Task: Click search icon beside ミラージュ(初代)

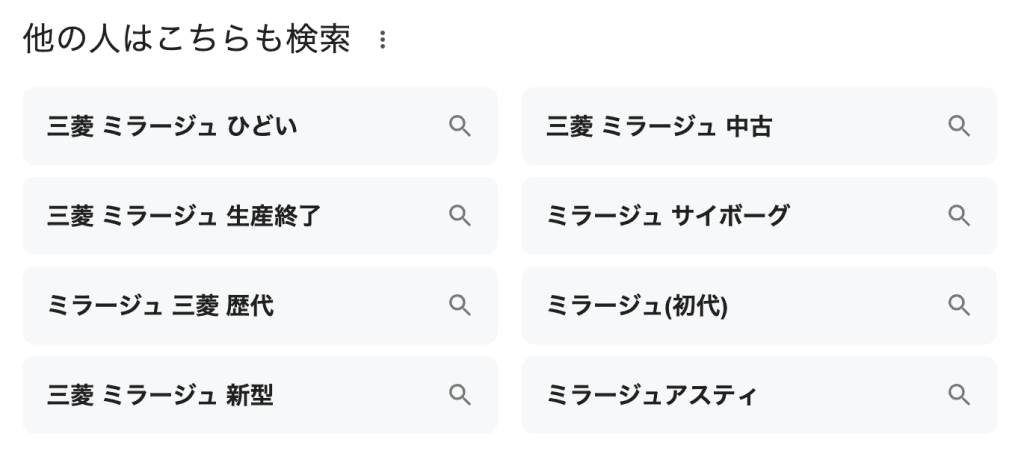Action: pyautogui.click(x=958, y=305)
